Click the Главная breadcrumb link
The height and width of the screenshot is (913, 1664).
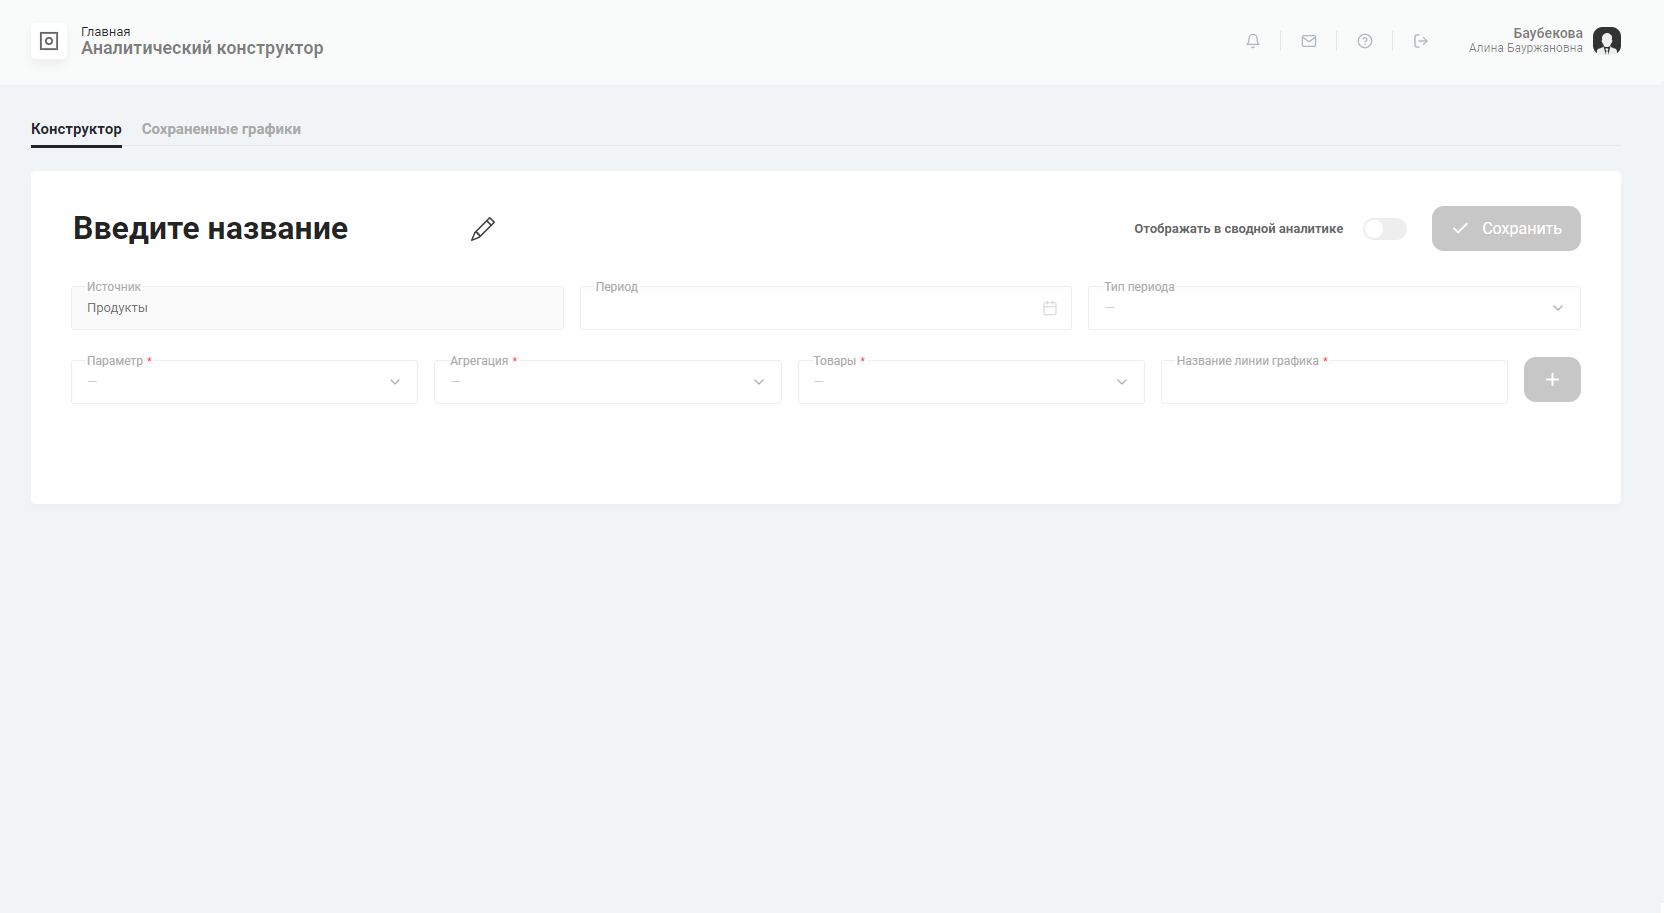coord(105,32)
